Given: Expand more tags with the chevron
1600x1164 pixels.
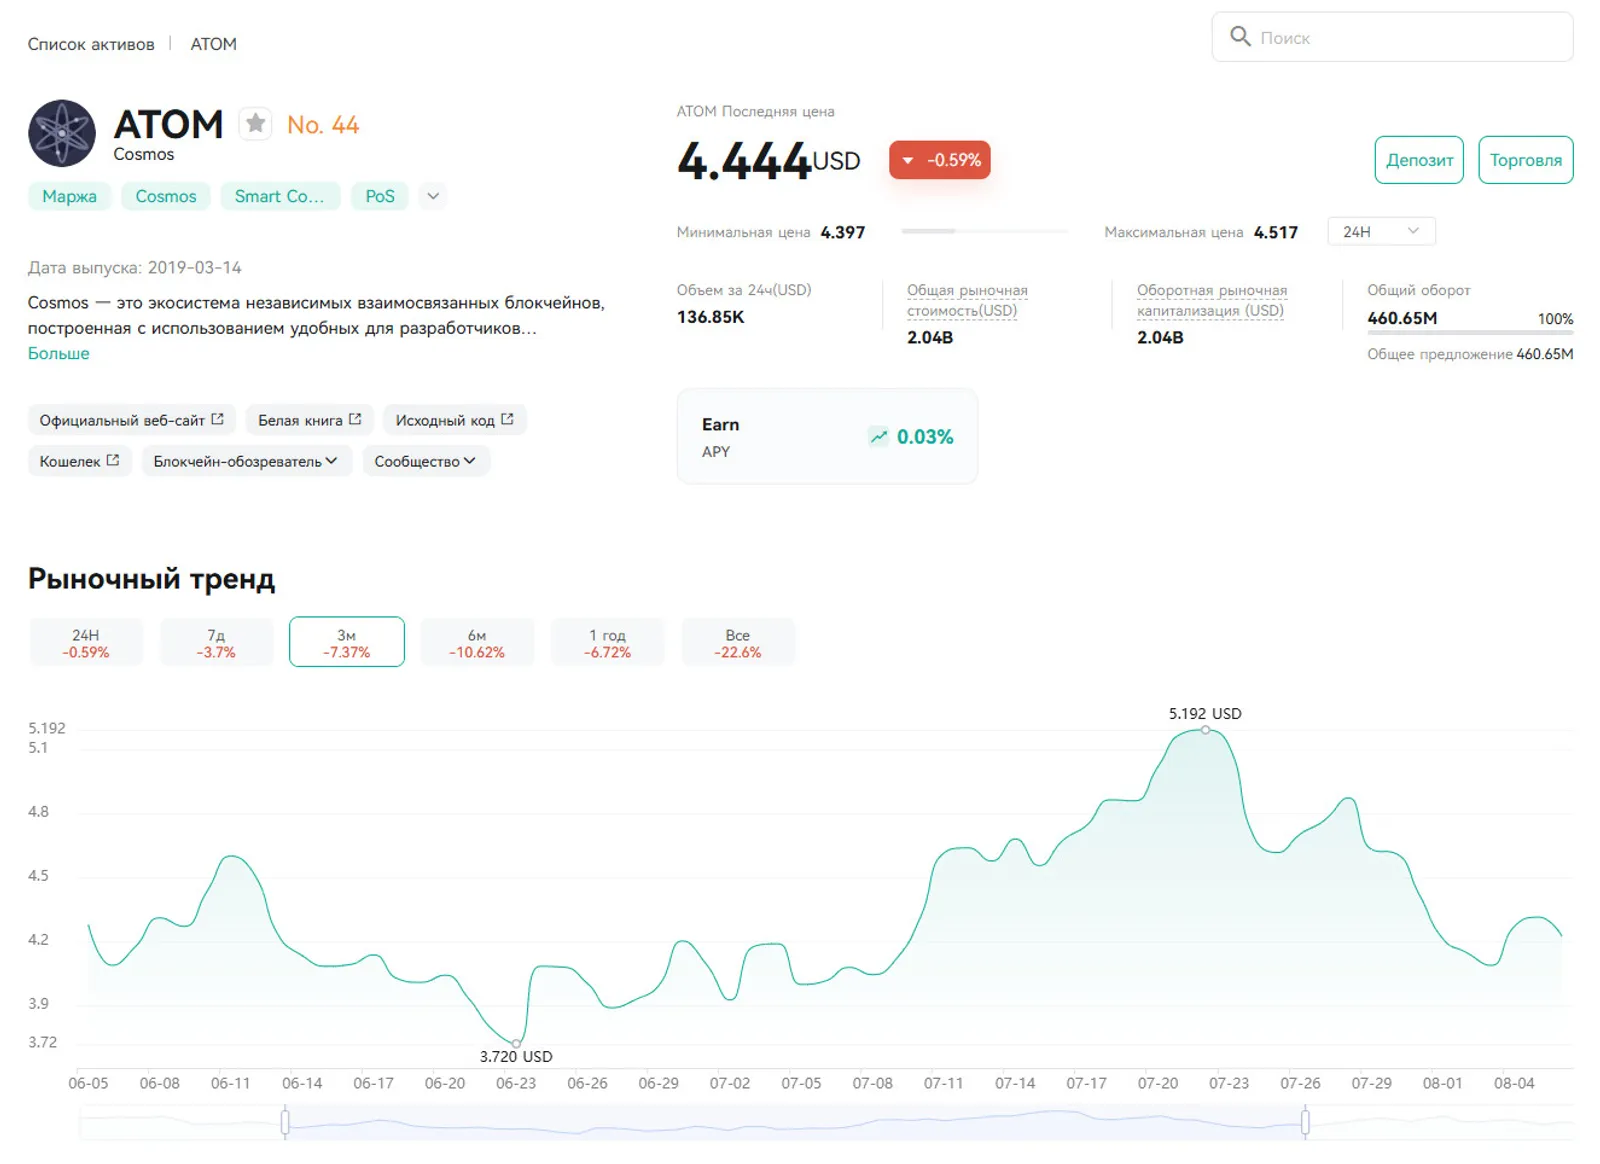Looking at the screenshot, I should pyautogui.click(x=433, y=196).
